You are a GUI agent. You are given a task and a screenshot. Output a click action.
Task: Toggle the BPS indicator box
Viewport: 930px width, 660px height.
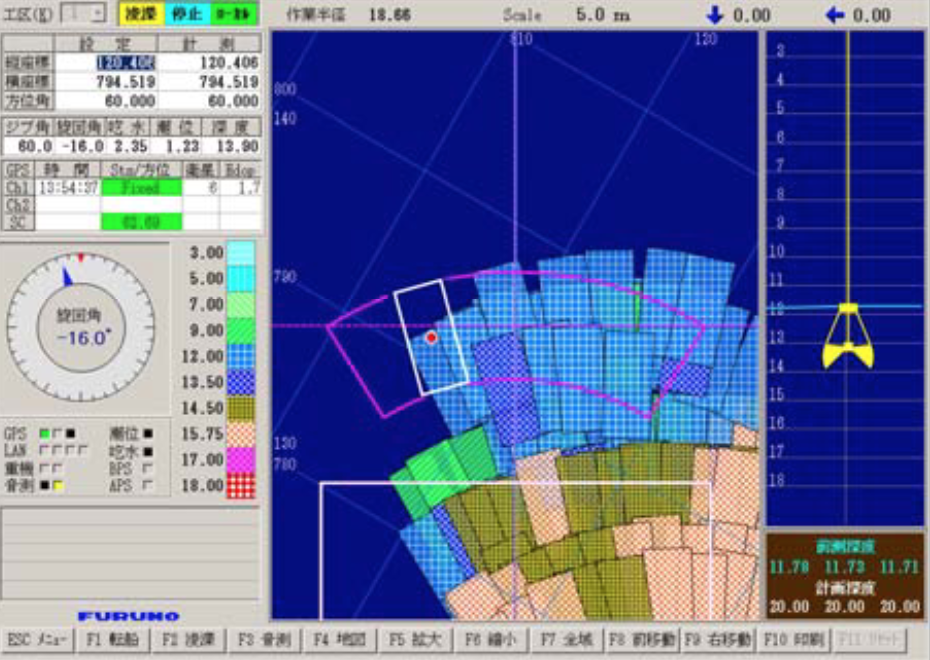click(148, 468)
